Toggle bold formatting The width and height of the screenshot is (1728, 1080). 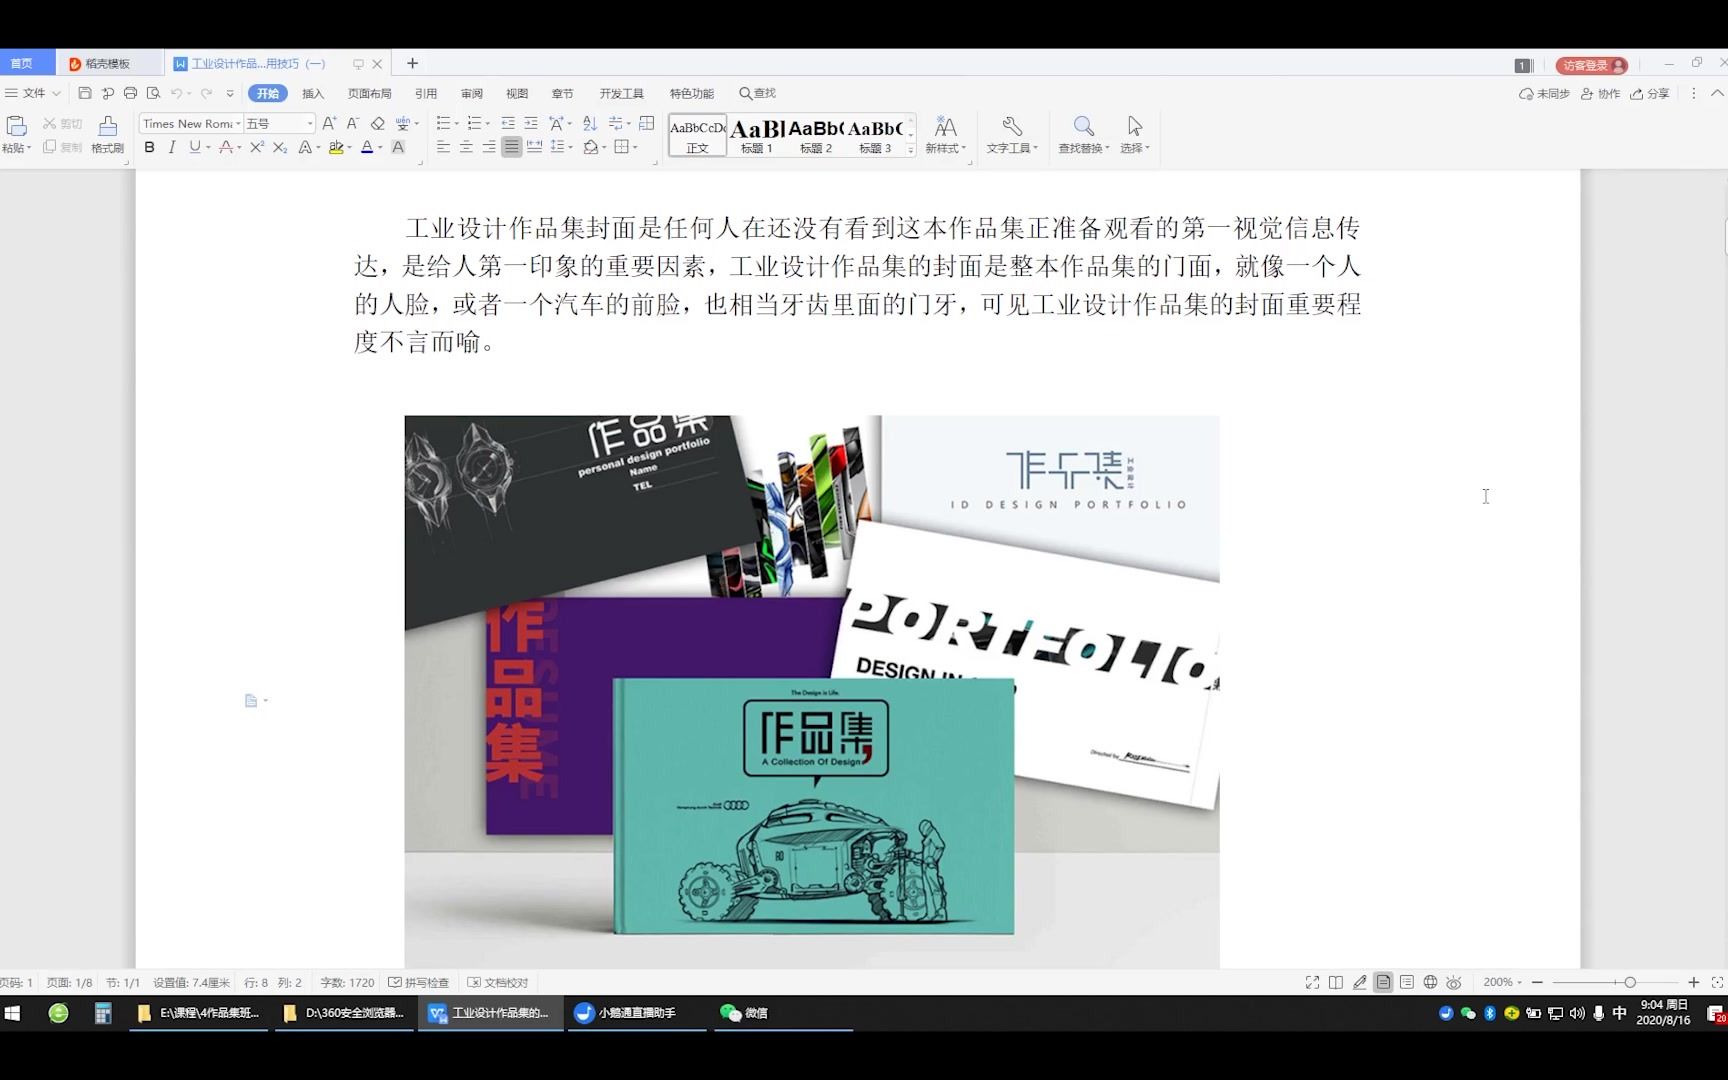148,147
